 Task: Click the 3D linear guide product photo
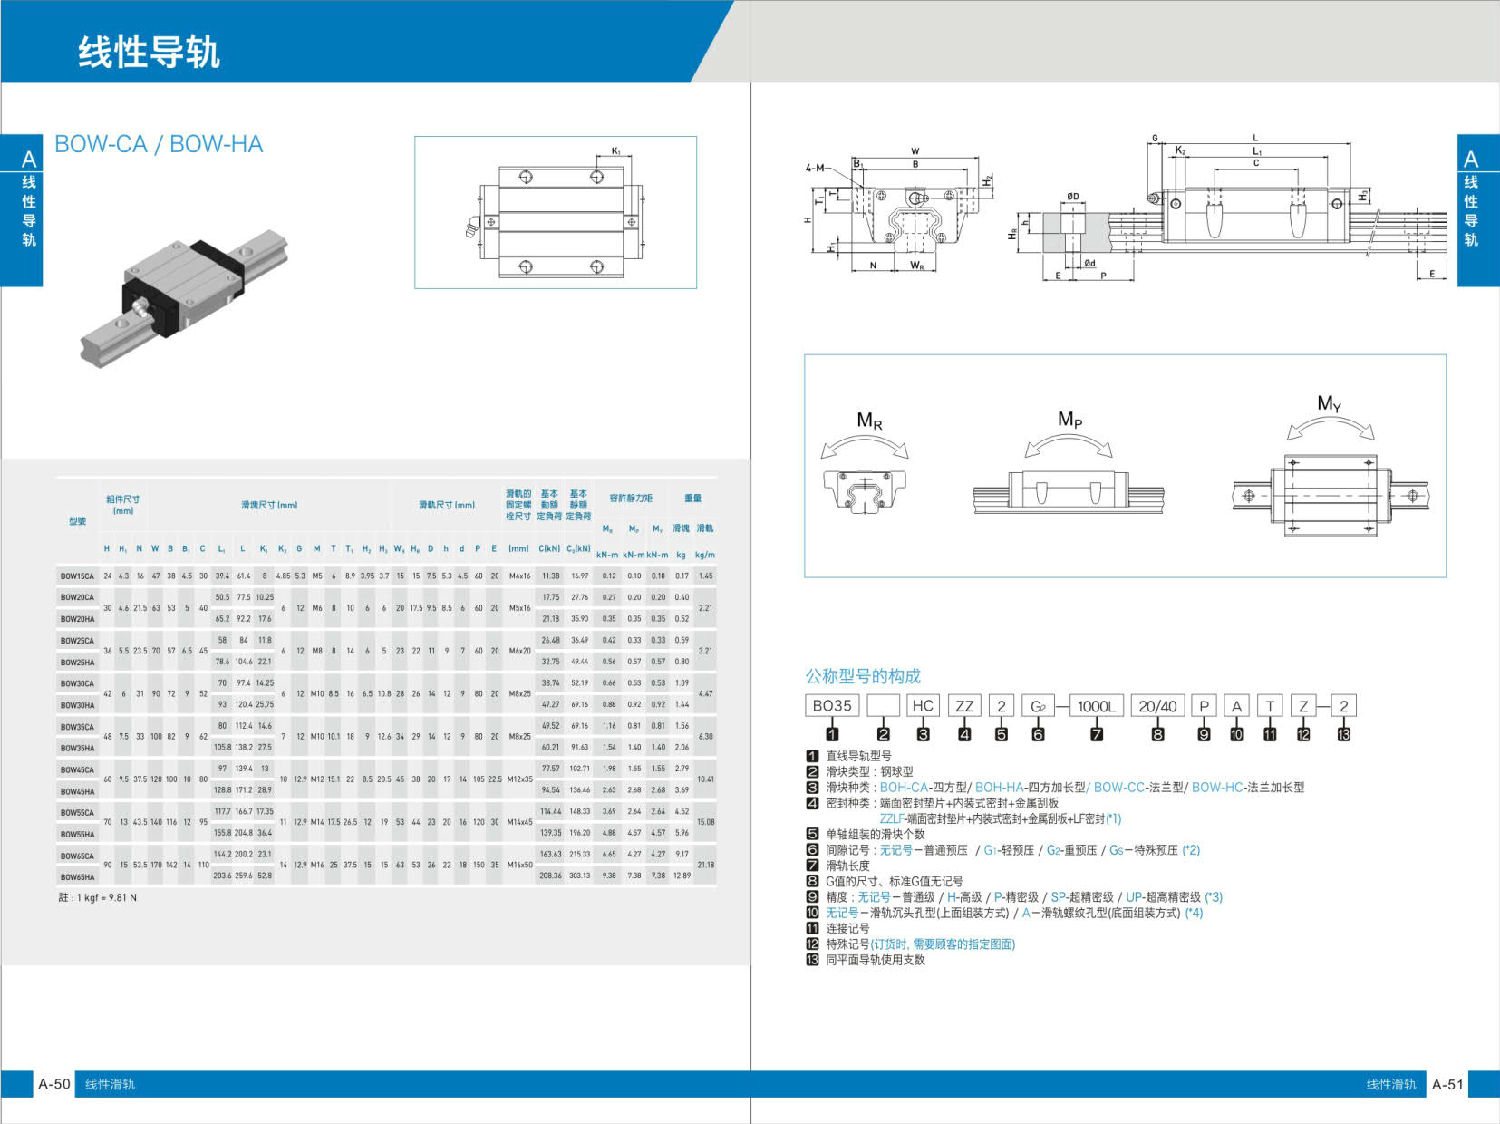click(185, 298)
